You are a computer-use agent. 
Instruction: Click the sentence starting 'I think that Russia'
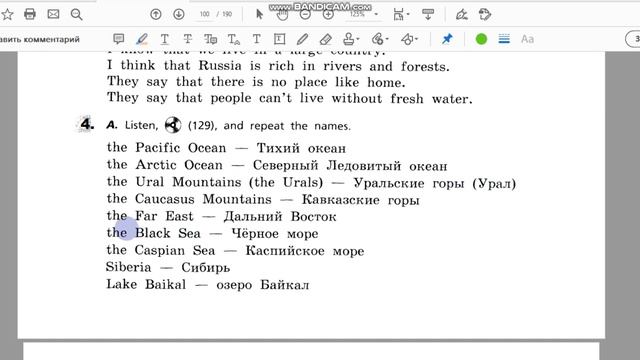coord(278,66)
